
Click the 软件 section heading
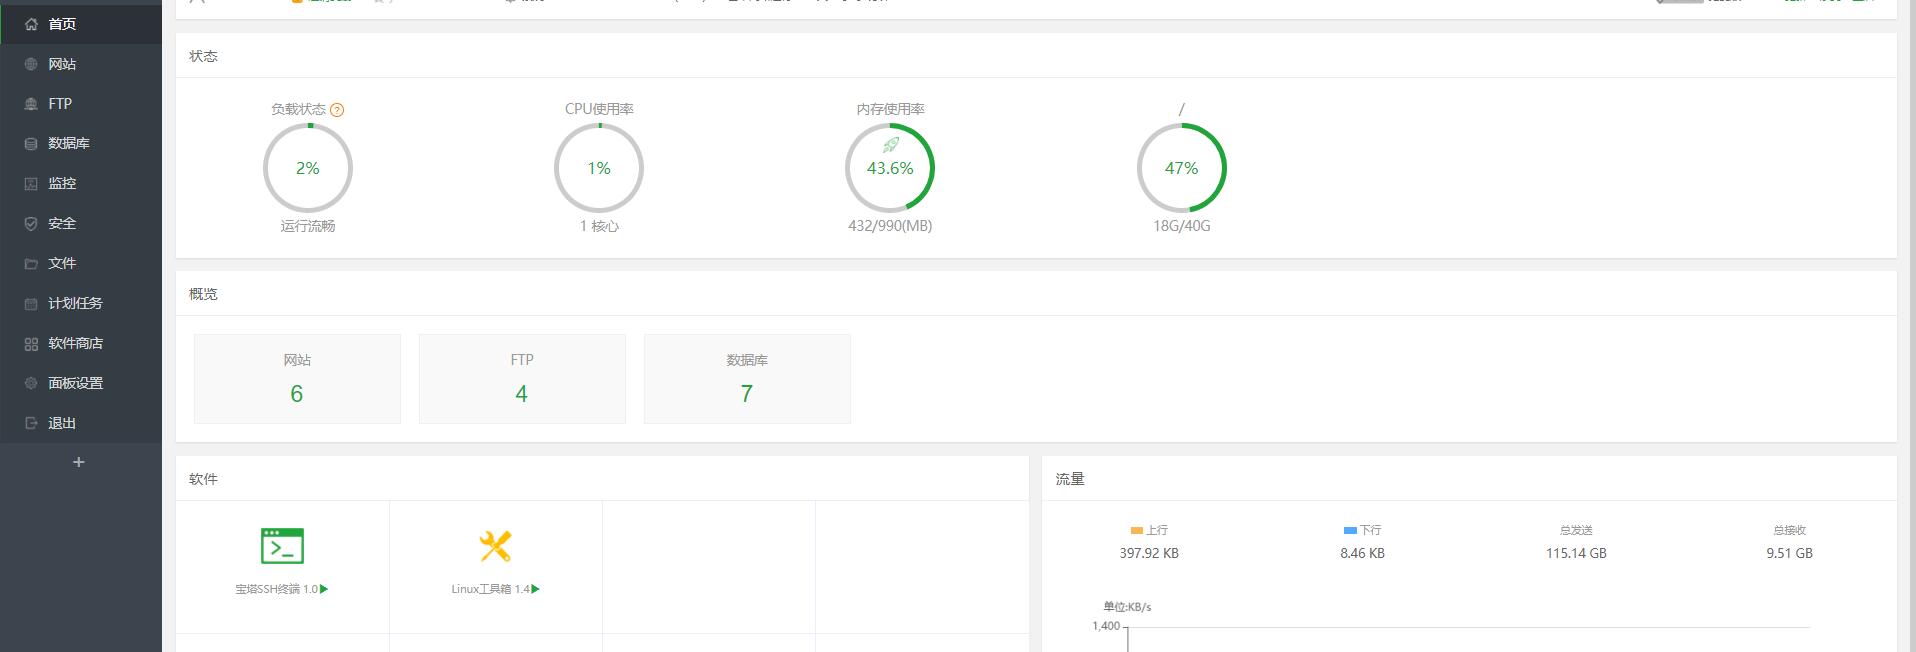[203, 479]
